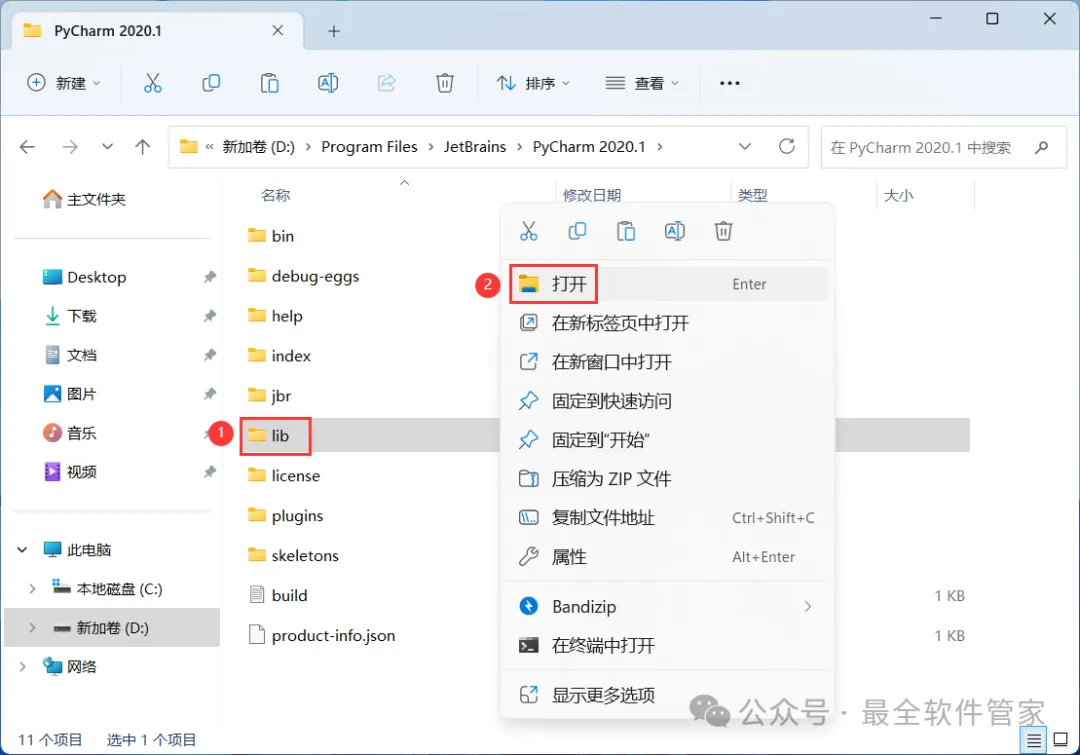Choose 在终端中打开
Viewport: 1080px width, 755px height.
(667, 645)
